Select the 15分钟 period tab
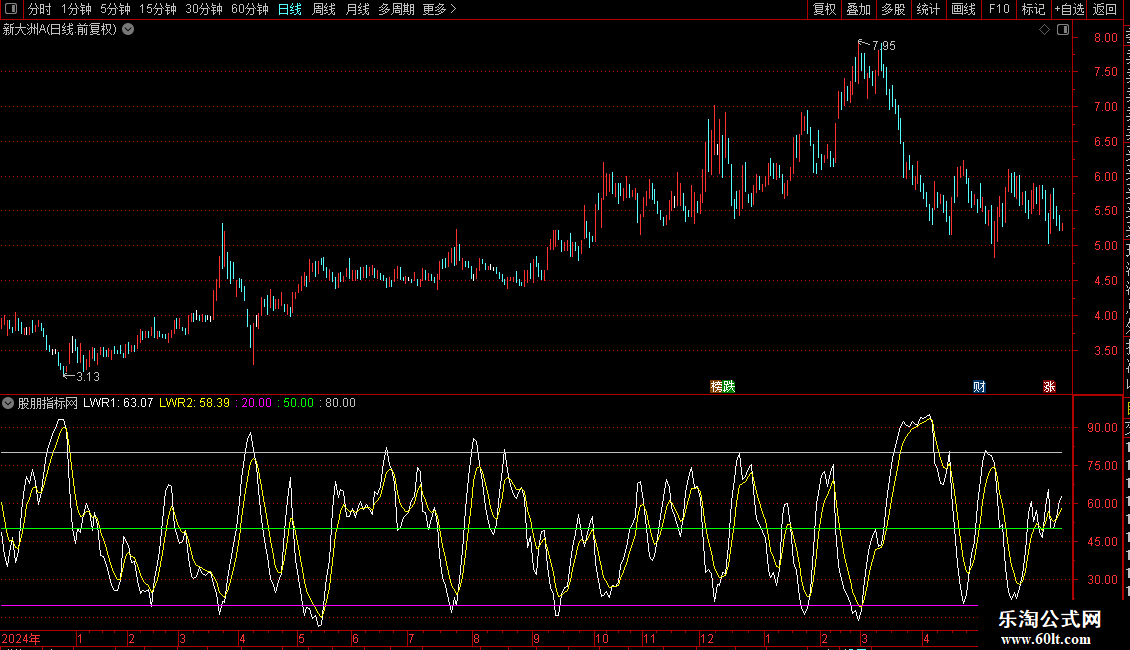The image size is (1130, 650). (158, 9)
